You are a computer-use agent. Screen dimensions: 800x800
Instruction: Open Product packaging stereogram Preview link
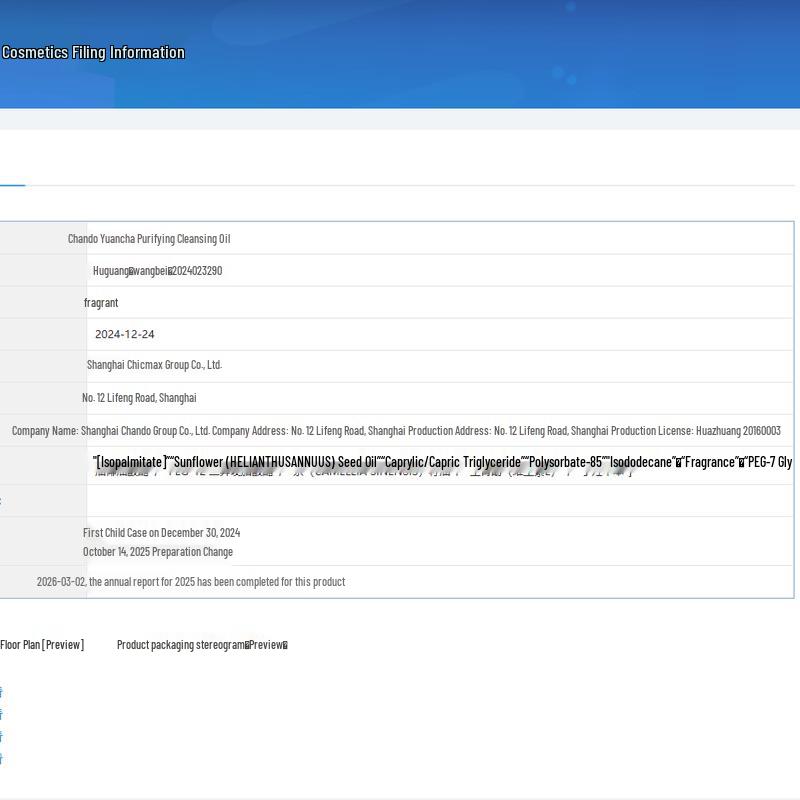[x=202, y=644]
